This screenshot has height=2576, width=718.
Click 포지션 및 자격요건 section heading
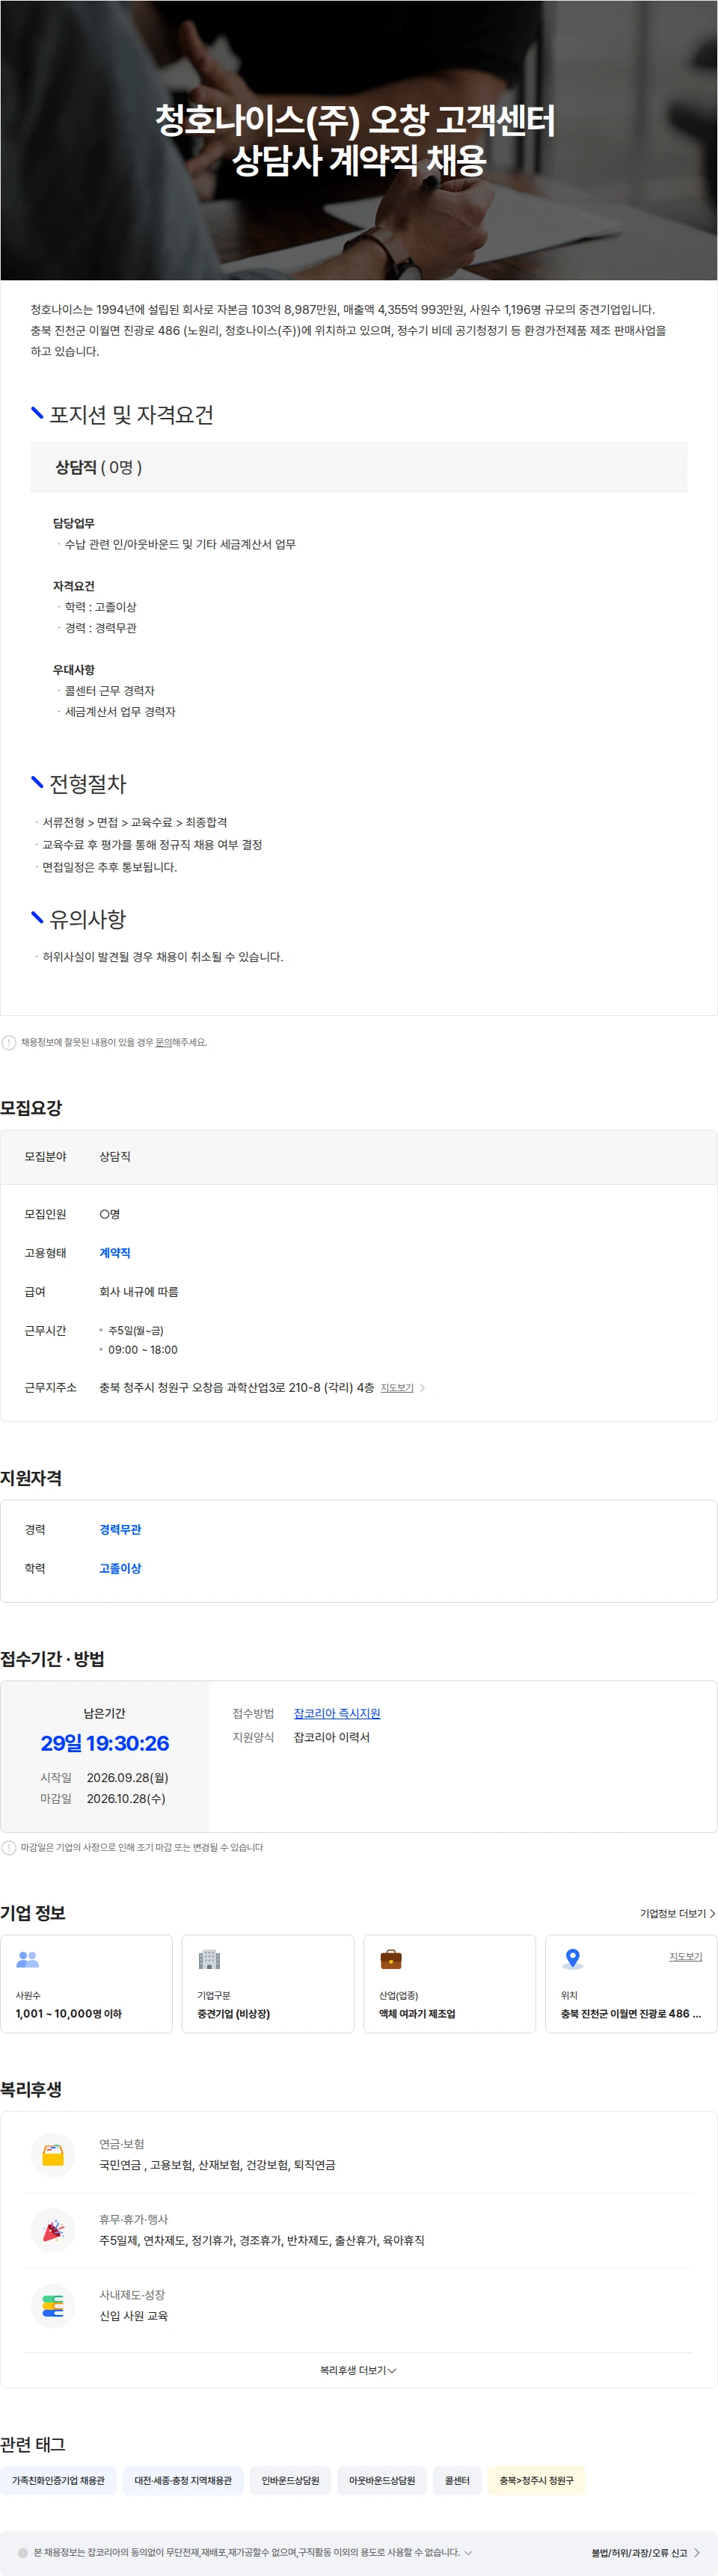click(132, 415)
